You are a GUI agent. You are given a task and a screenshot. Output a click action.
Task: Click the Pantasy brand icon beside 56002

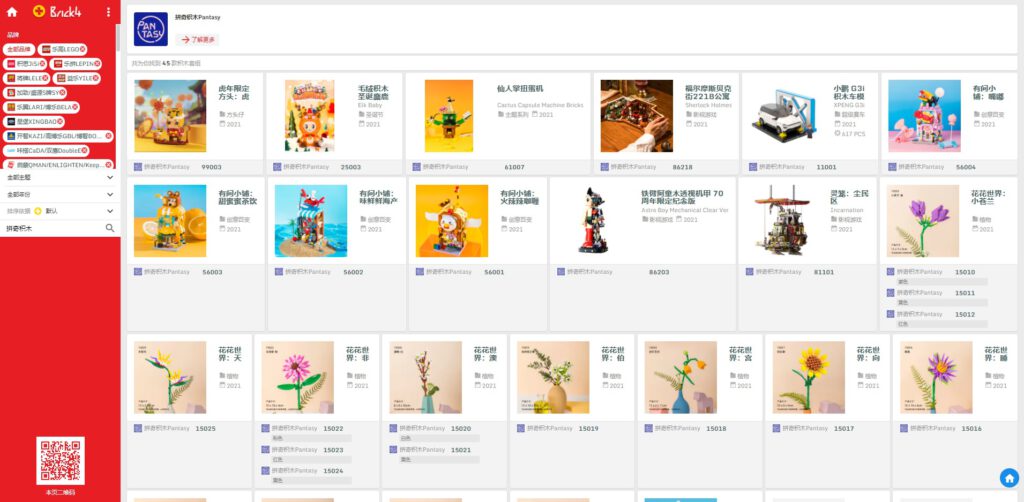pyautogui.click(x=279, y=272)
